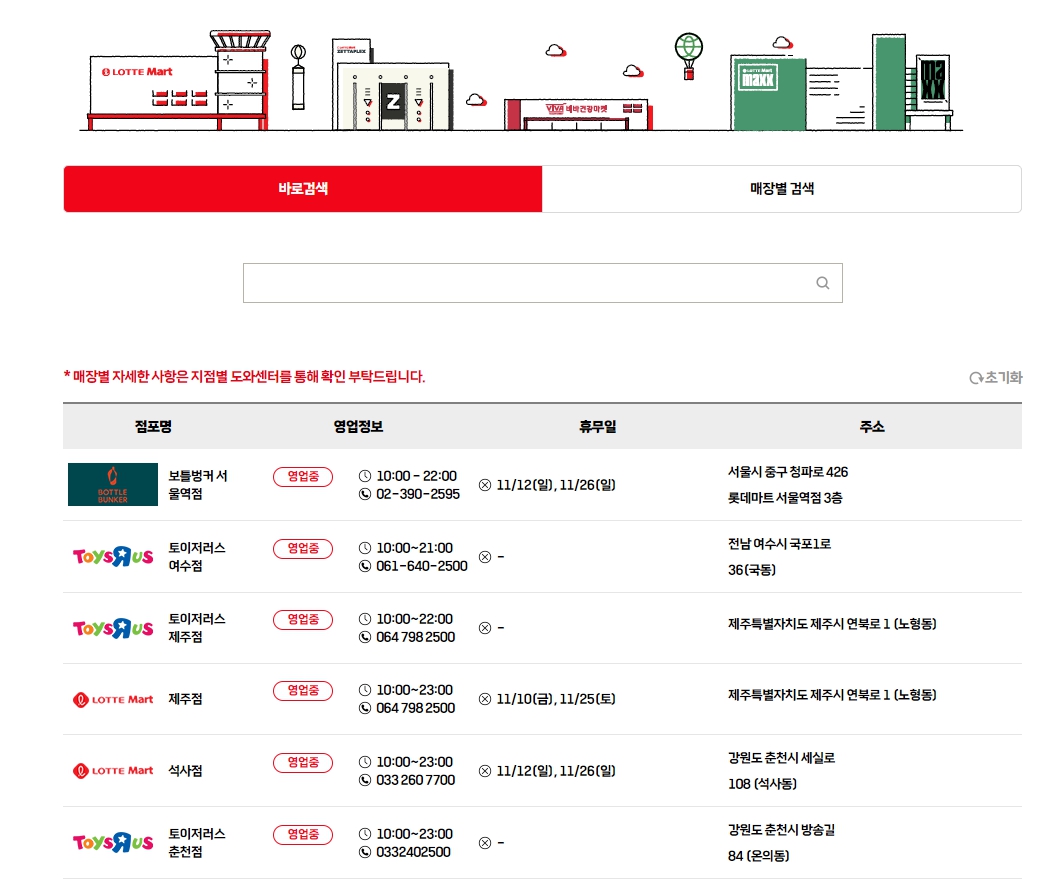Click clock icon in 롯데마트 제주점 row

point(364,690)
